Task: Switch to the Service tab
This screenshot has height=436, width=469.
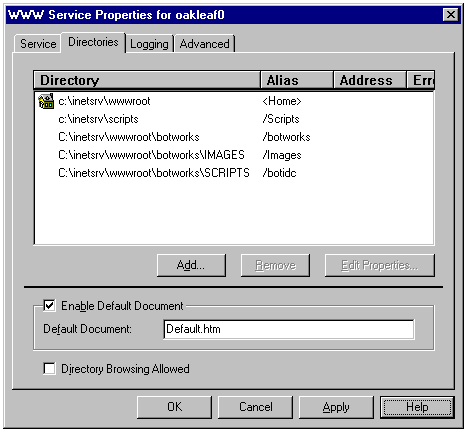Action: pos(38,44)
